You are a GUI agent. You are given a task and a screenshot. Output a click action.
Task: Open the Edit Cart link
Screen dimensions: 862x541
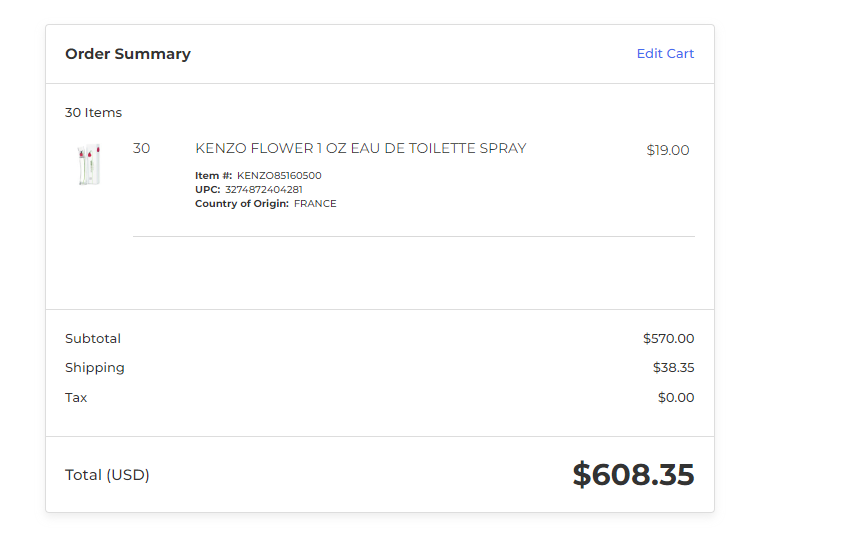pyautogui.click(x=665, y=53)
